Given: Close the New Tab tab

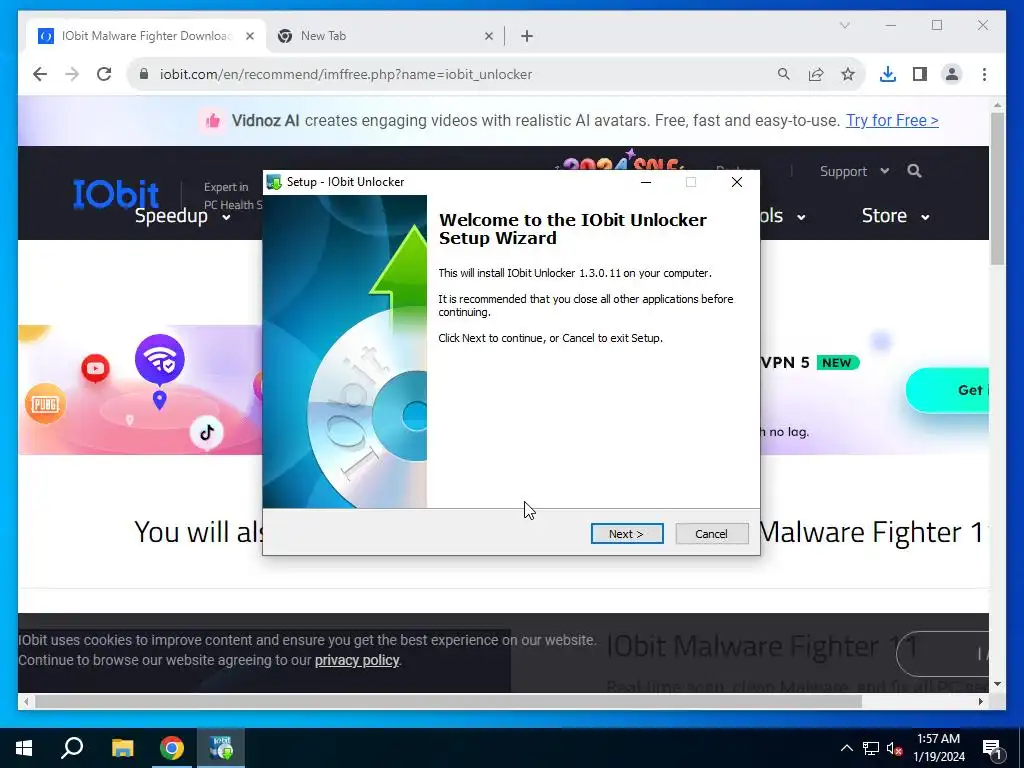Looking at the screenshot, I should click(x=488, y=36).
